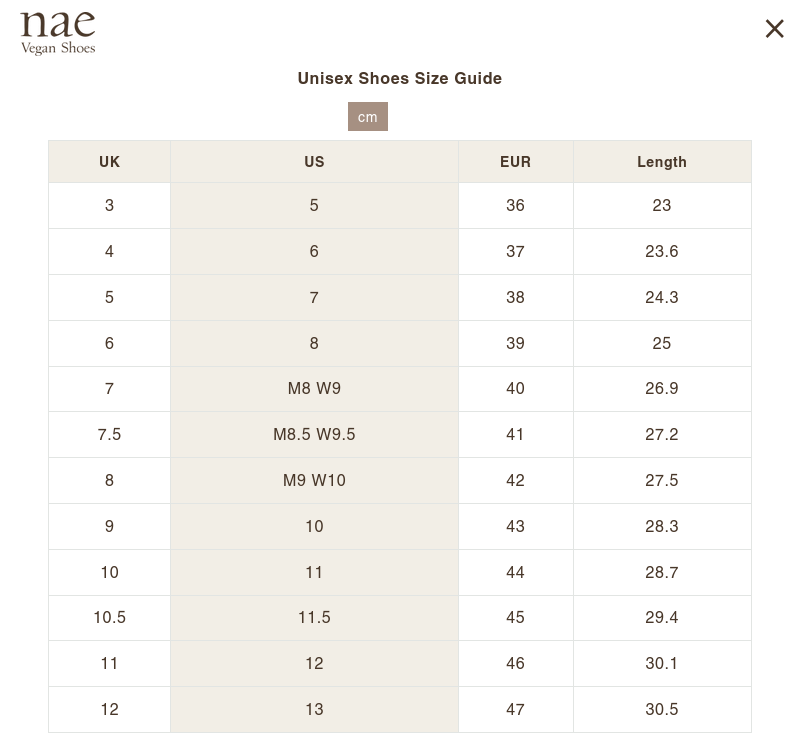
Task: Click the M8 W9 US size cell
Action: [314, 388]
